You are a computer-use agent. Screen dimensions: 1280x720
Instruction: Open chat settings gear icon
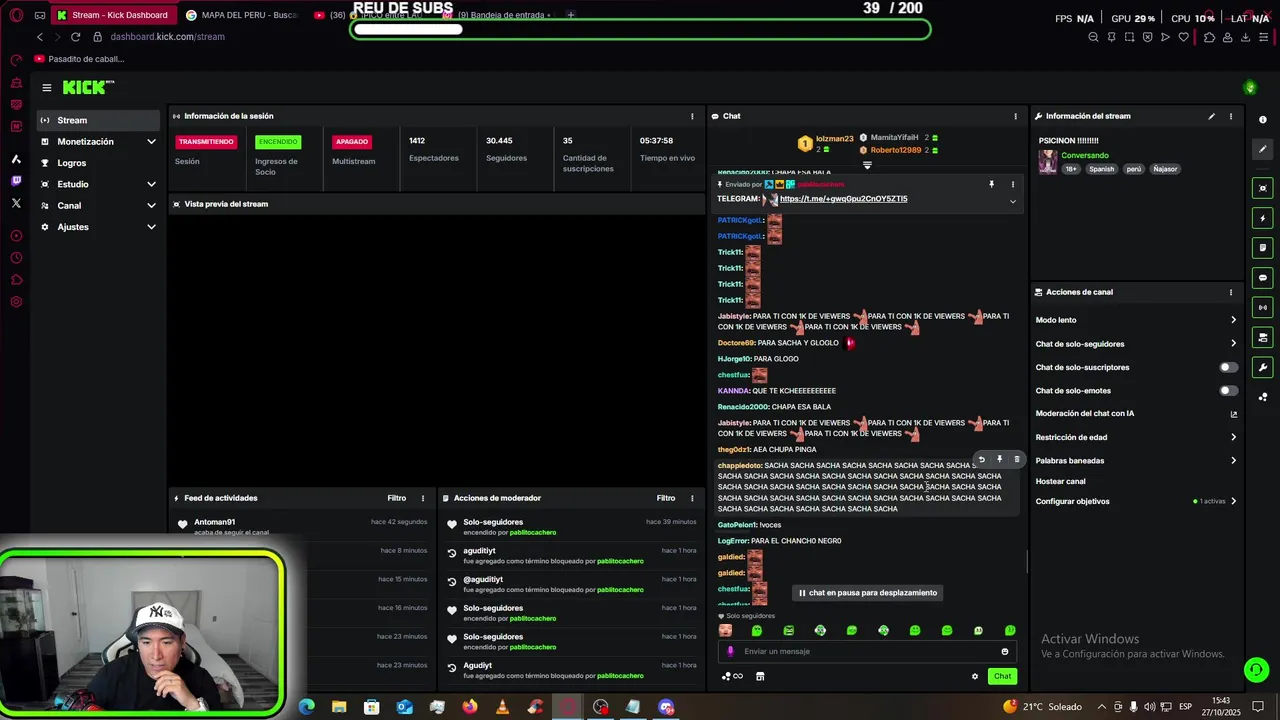[x=975, y=677]
